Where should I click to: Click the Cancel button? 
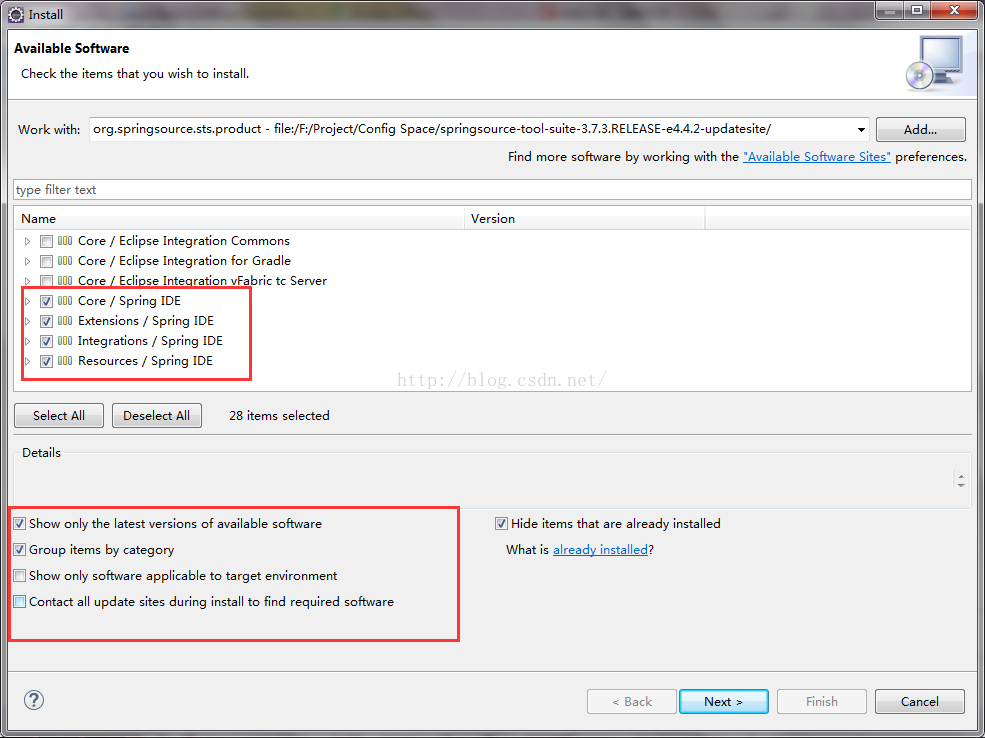click(920, 702)
